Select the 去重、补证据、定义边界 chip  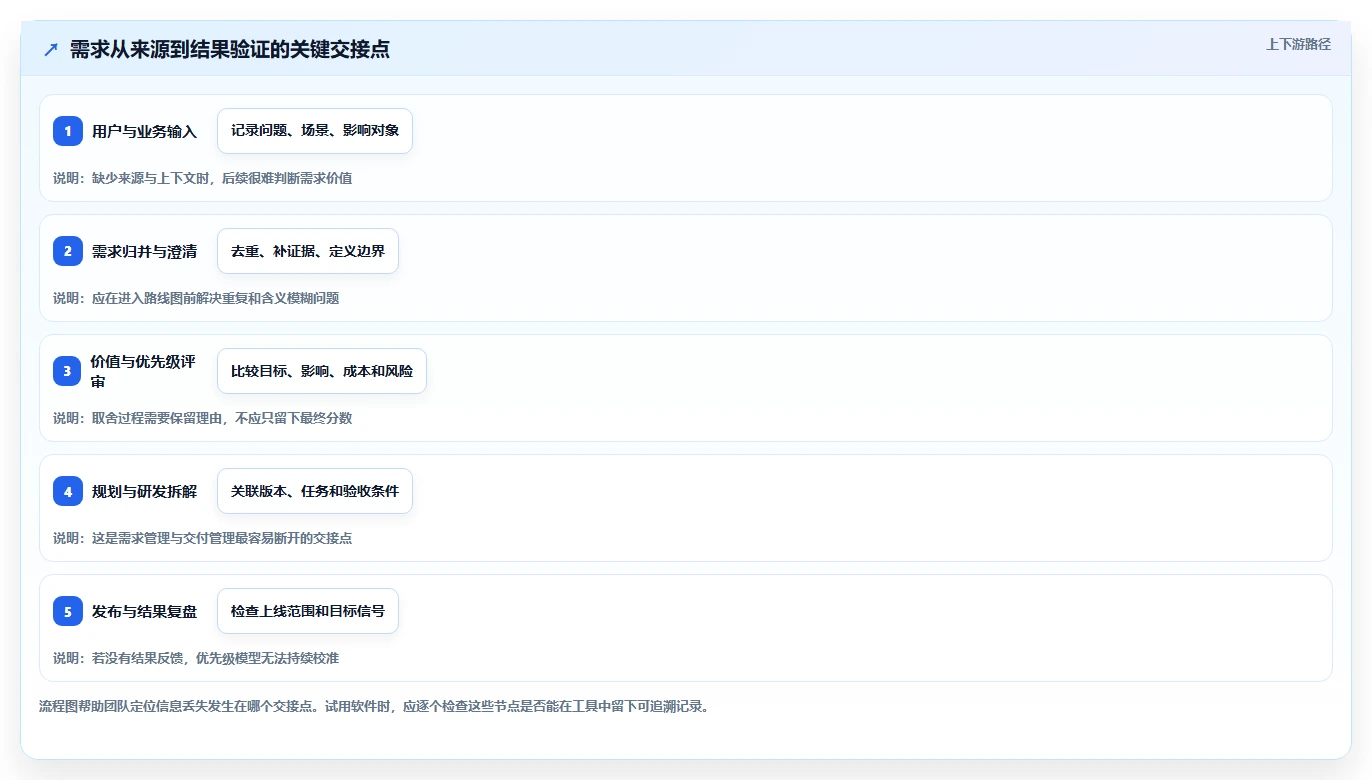click(308, 251)
